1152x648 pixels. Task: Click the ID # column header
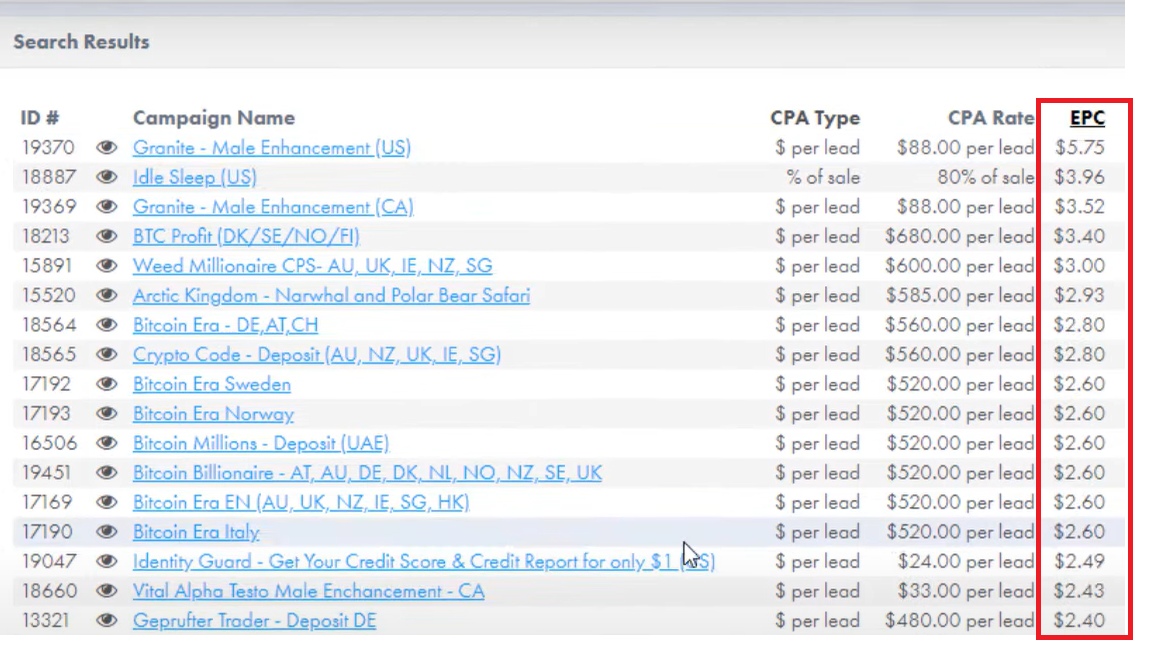tap(40, 118)
